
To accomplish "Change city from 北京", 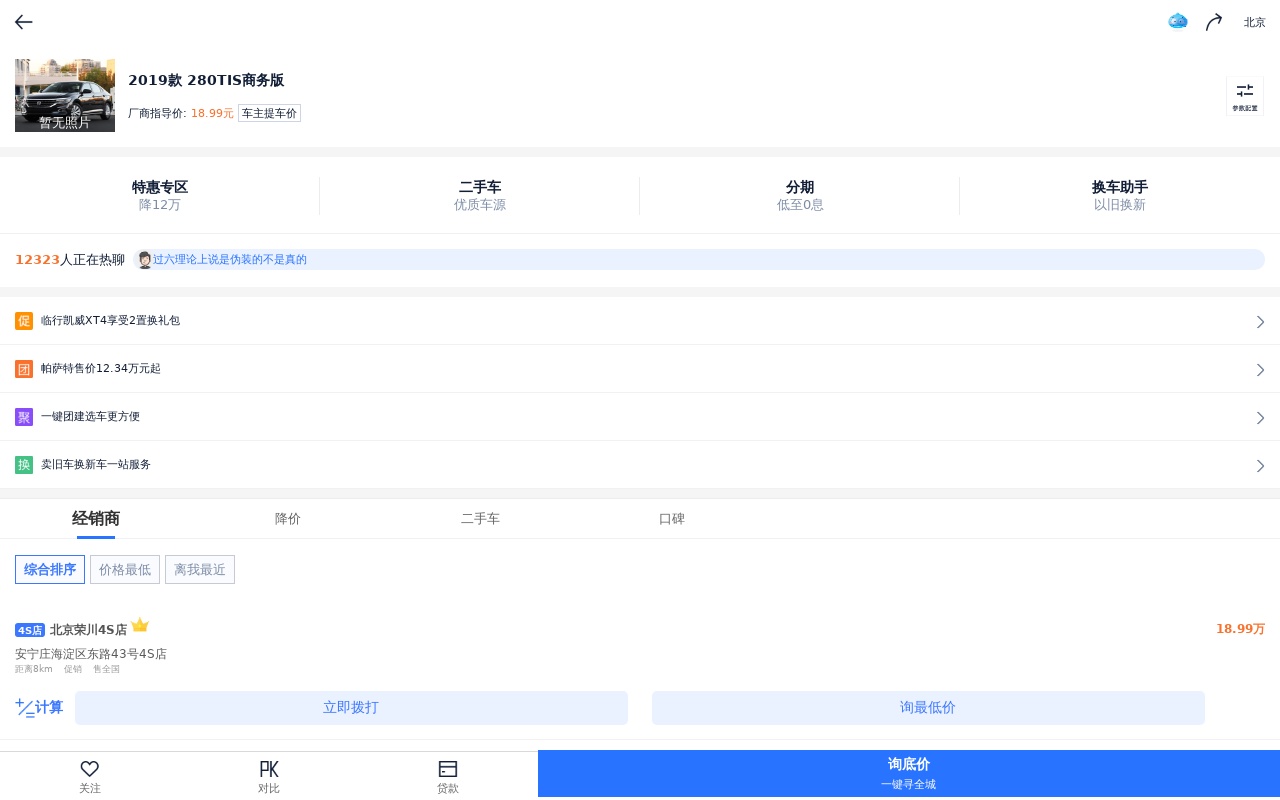I will pos(1254,22).
